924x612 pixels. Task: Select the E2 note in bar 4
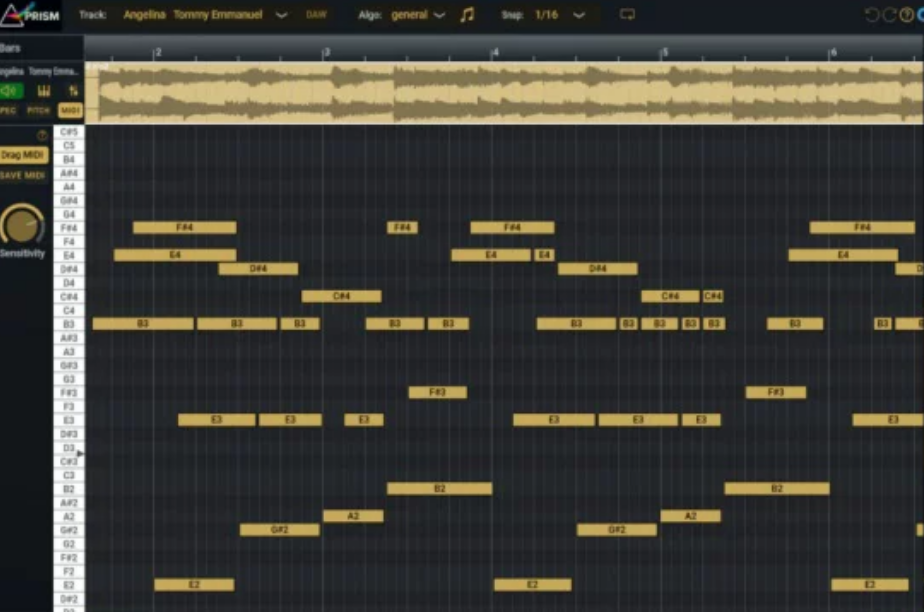click(532, 584)
